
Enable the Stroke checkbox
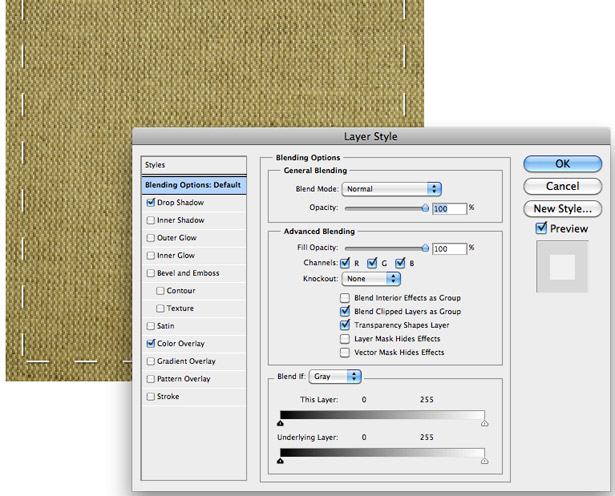[x=151, y=396]
